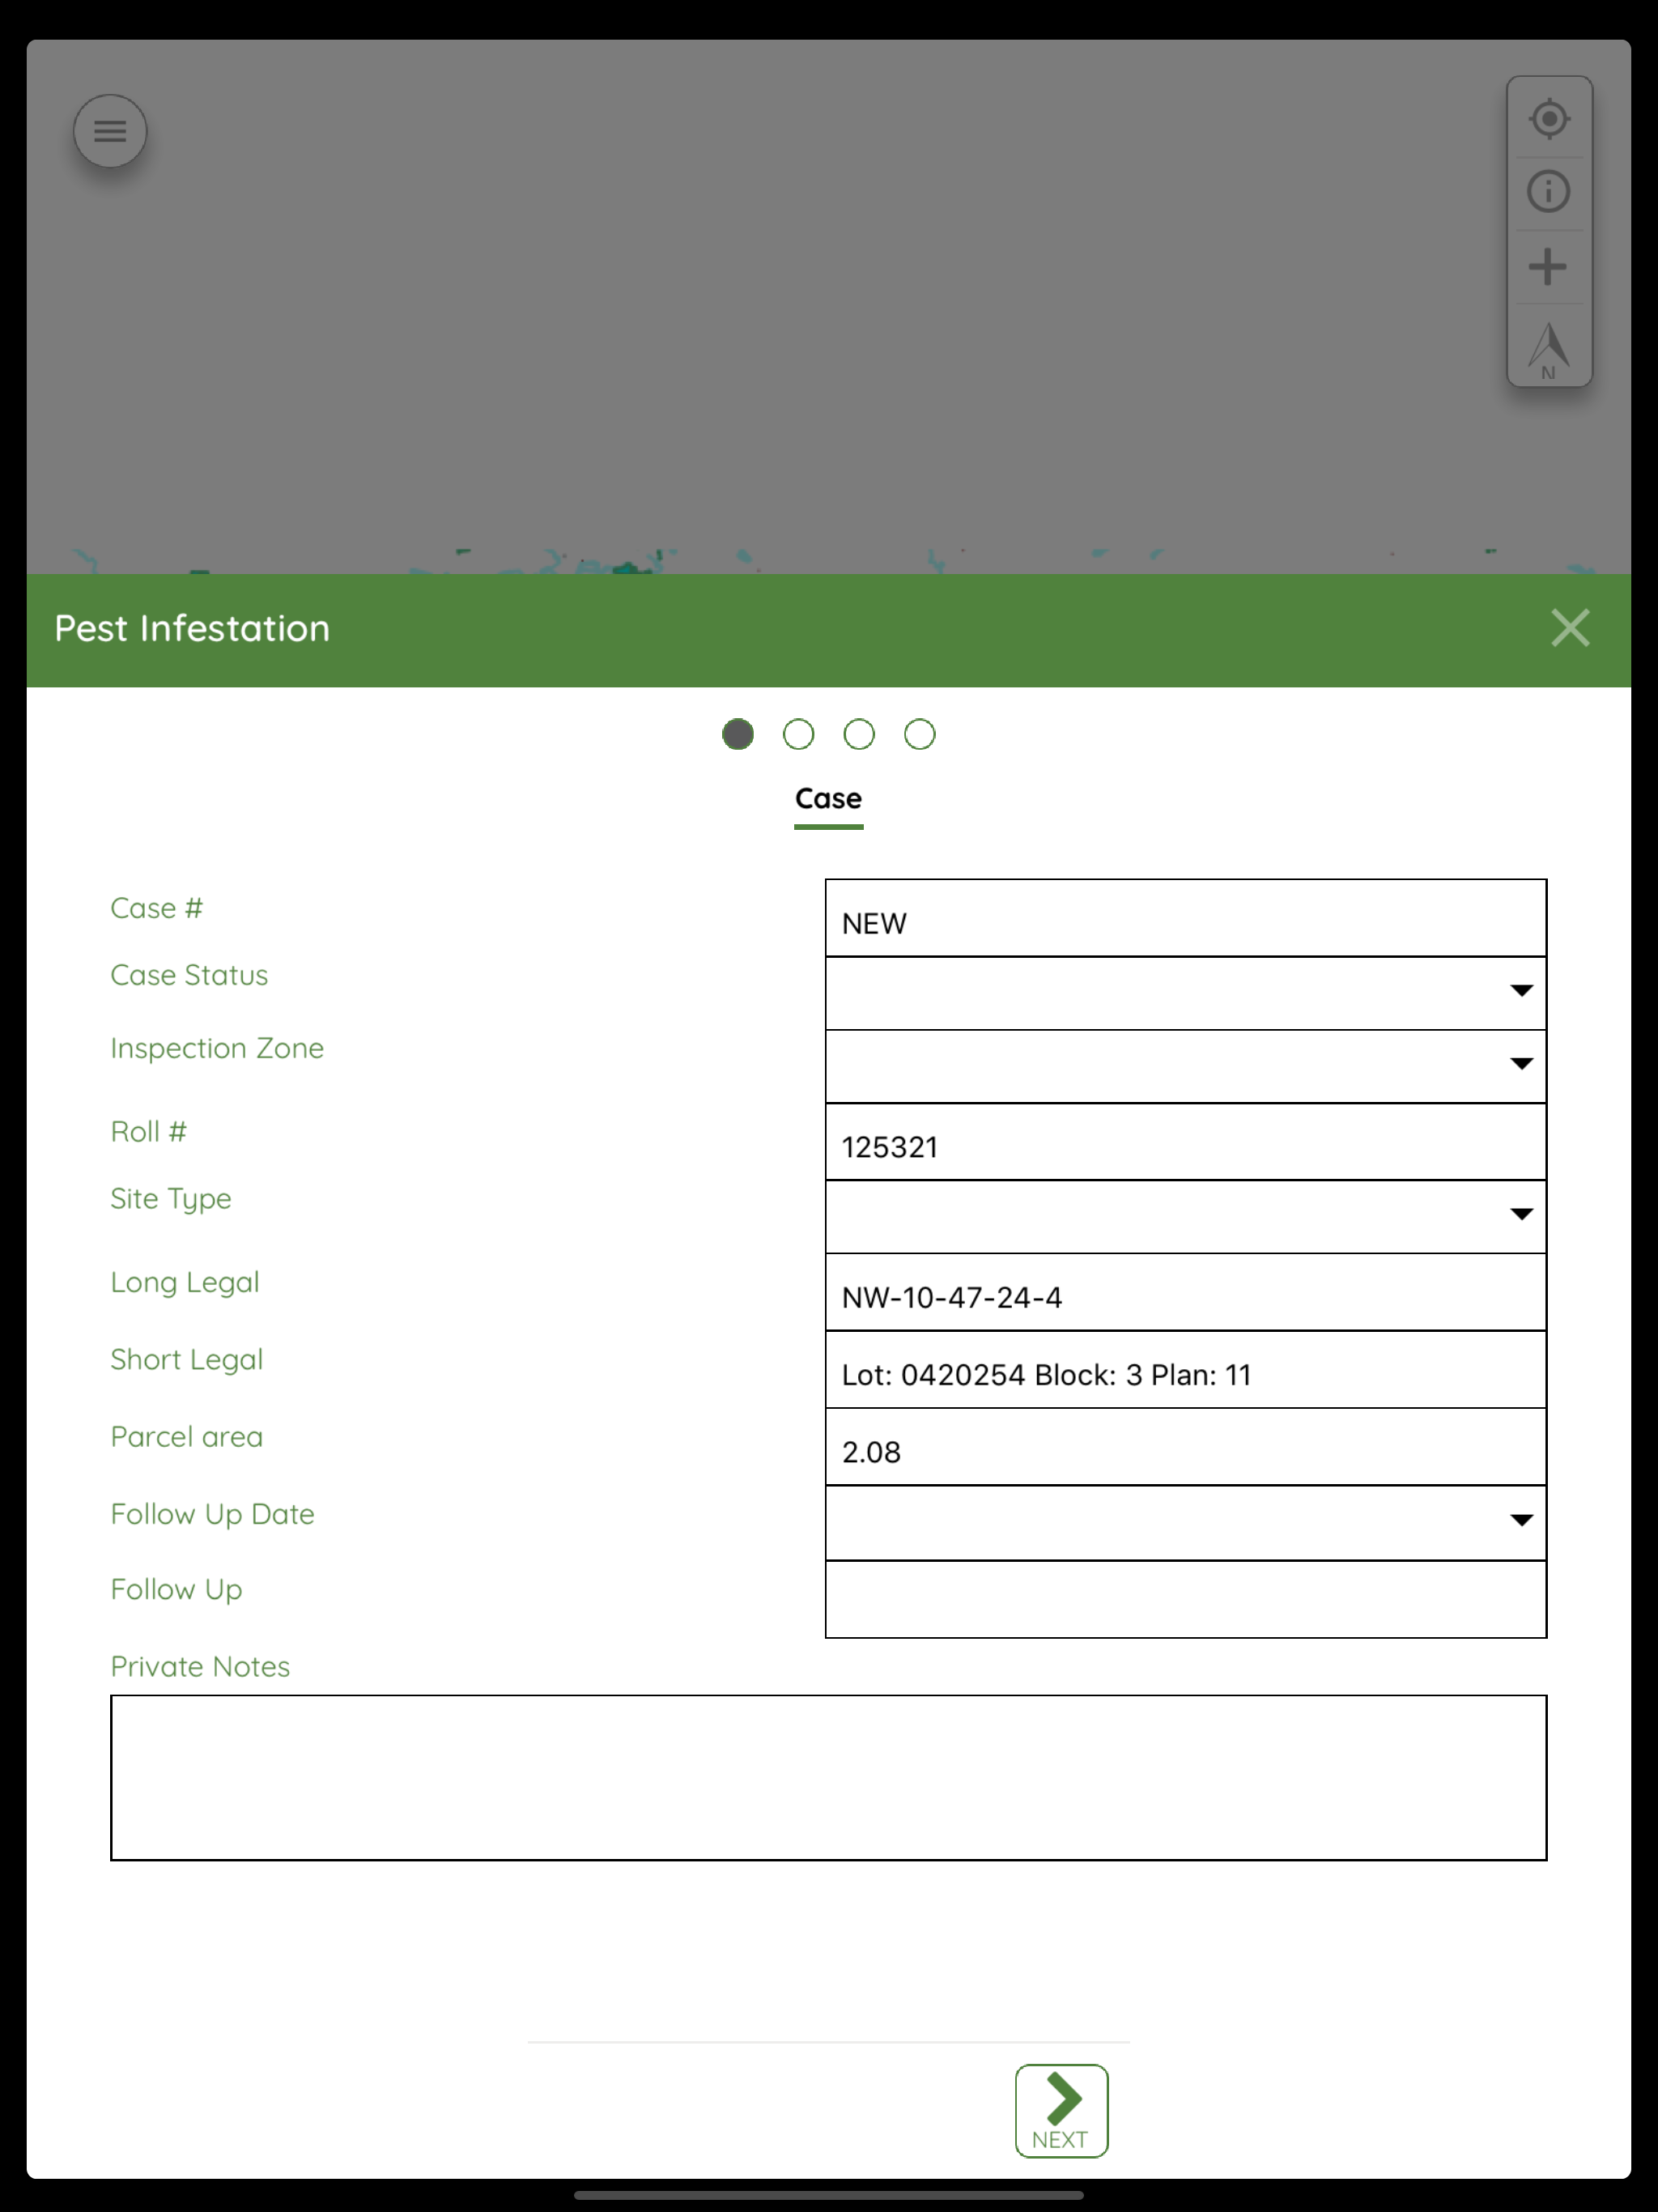Click the Case # label
Image resolution: width=1658 pixels, height=2212 pixels.
click(x=156, y=908)
